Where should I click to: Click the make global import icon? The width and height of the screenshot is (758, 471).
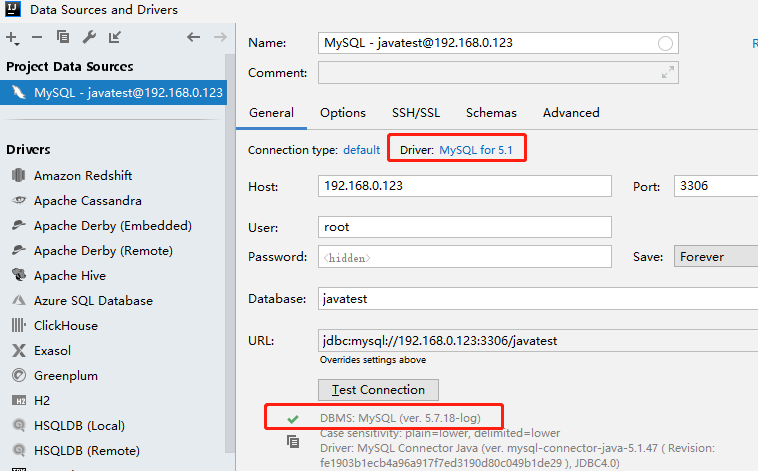[115, 37]
